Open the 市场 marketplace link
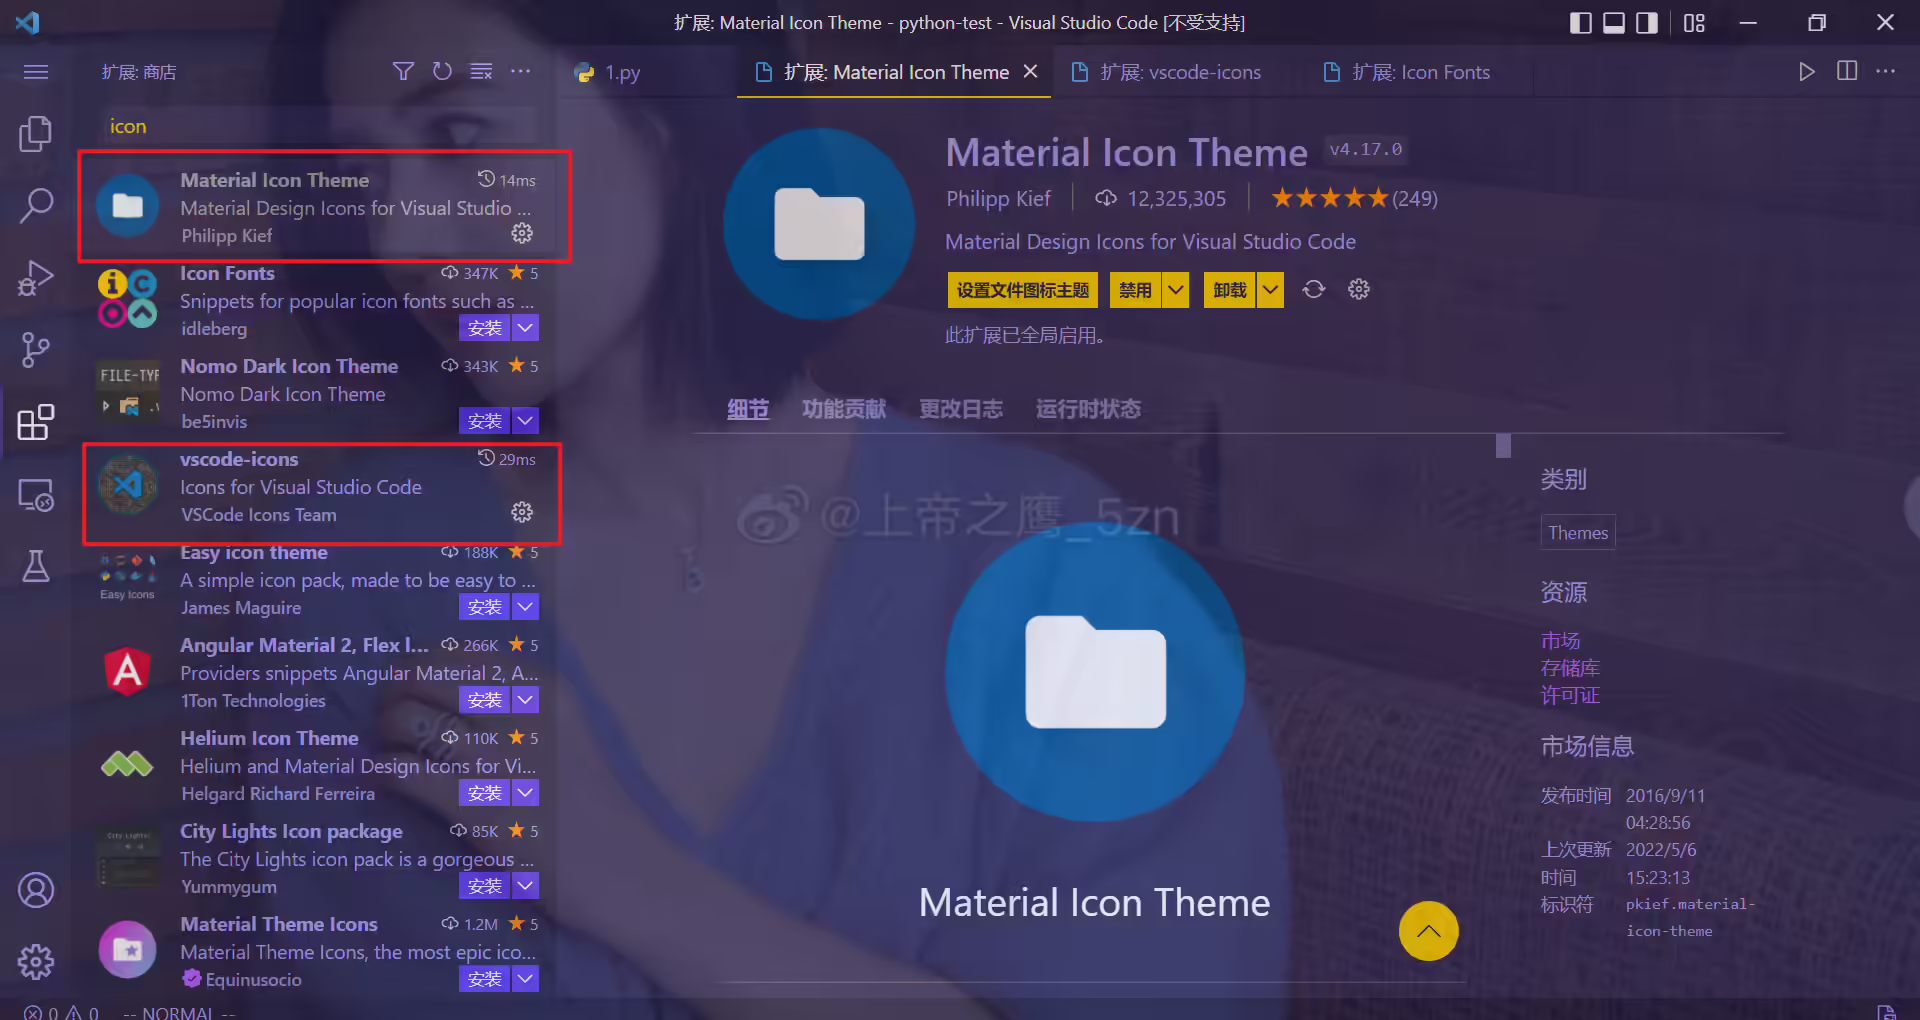 1560,640
